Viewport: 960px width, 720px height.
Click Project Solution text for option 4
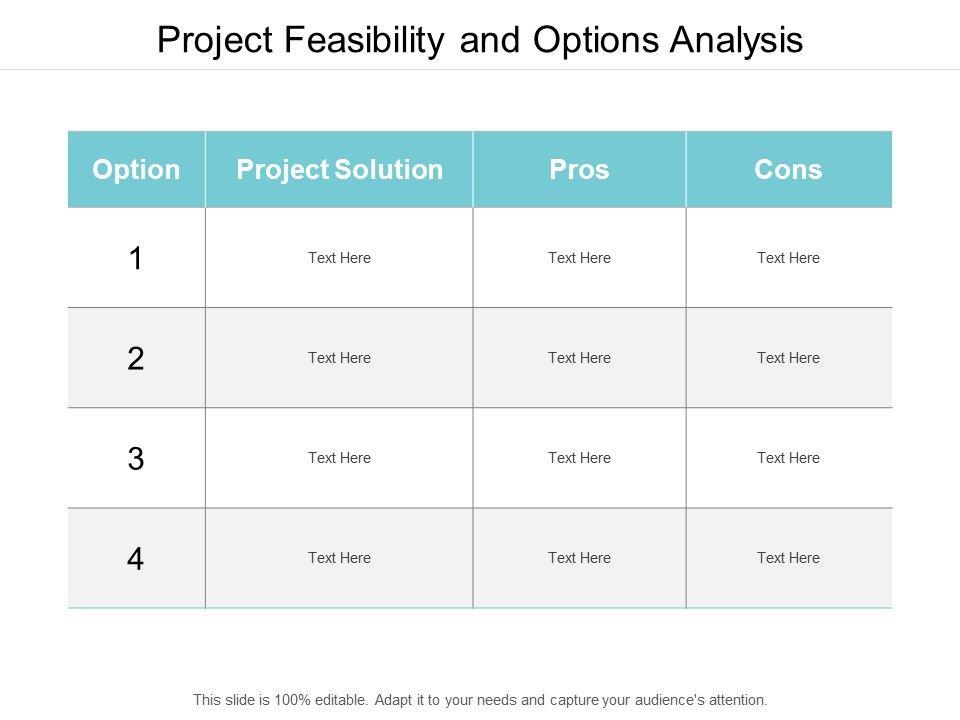pyautogui.click(x=339, y=558)
